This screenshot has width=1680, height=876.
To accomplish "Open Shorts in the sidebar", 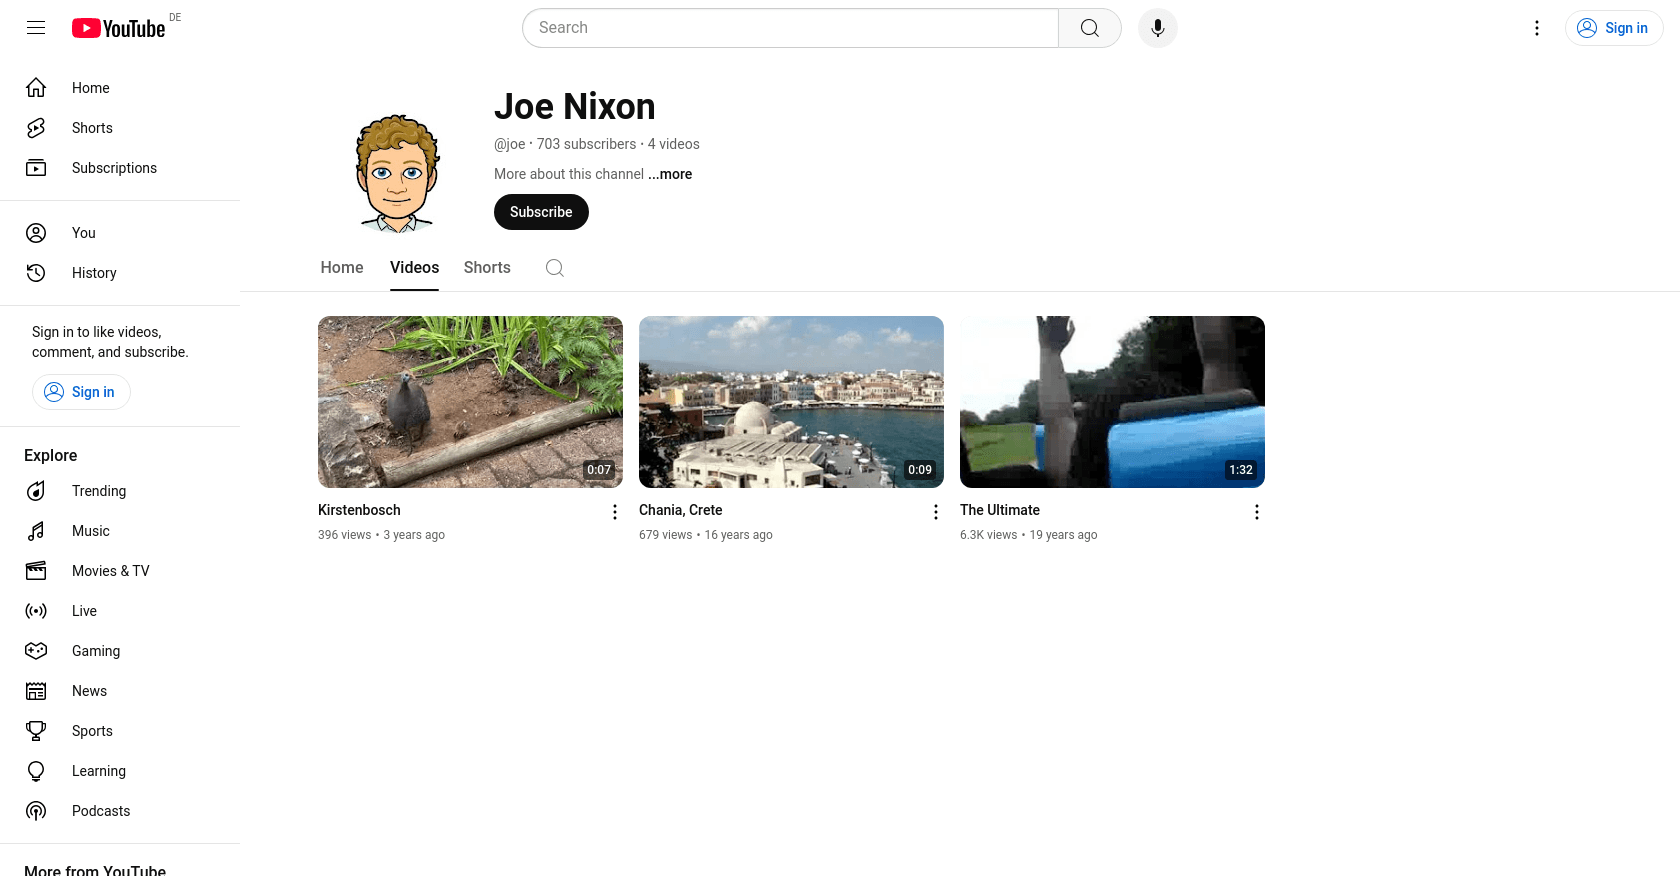I will (x=92, y=128).
